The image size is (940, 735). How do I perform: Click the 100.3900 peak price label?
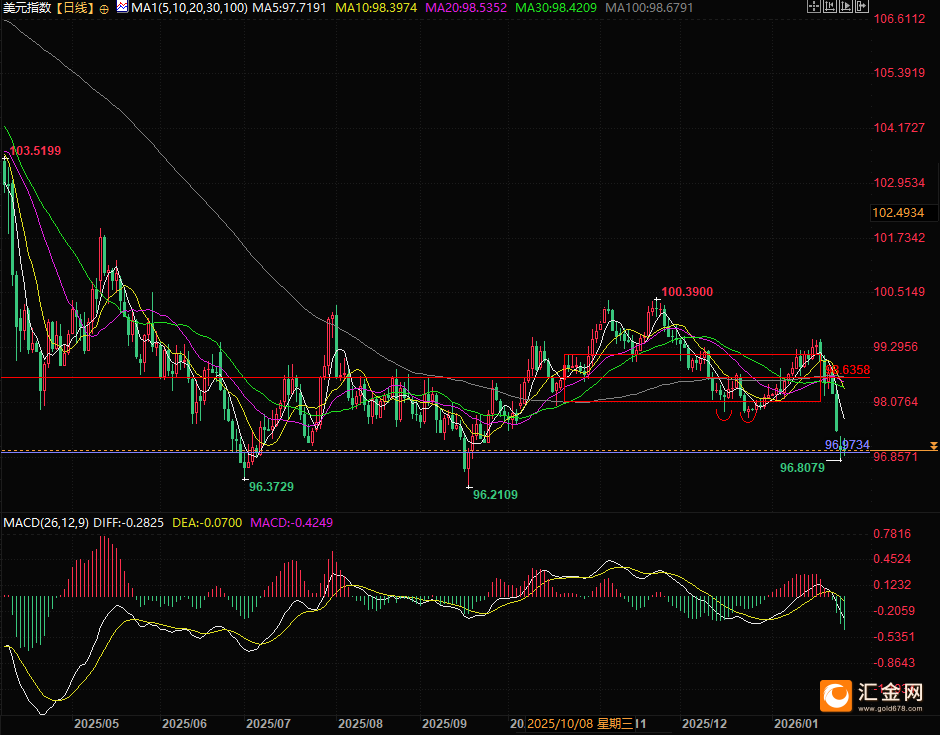pos(687,291)
